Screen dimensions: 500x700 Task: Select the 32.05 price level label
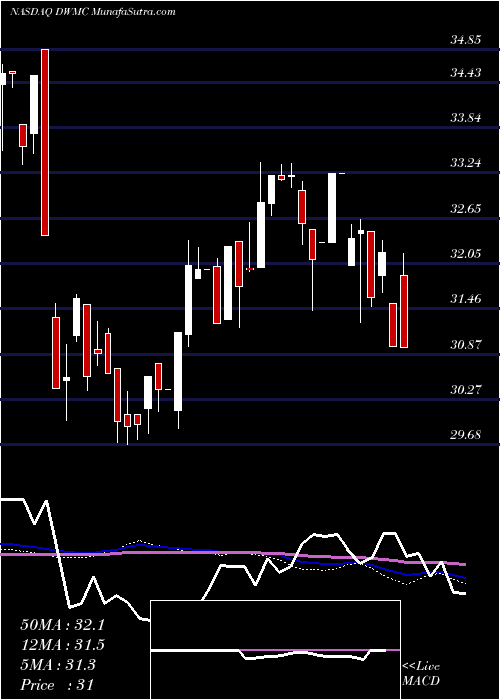466,254
